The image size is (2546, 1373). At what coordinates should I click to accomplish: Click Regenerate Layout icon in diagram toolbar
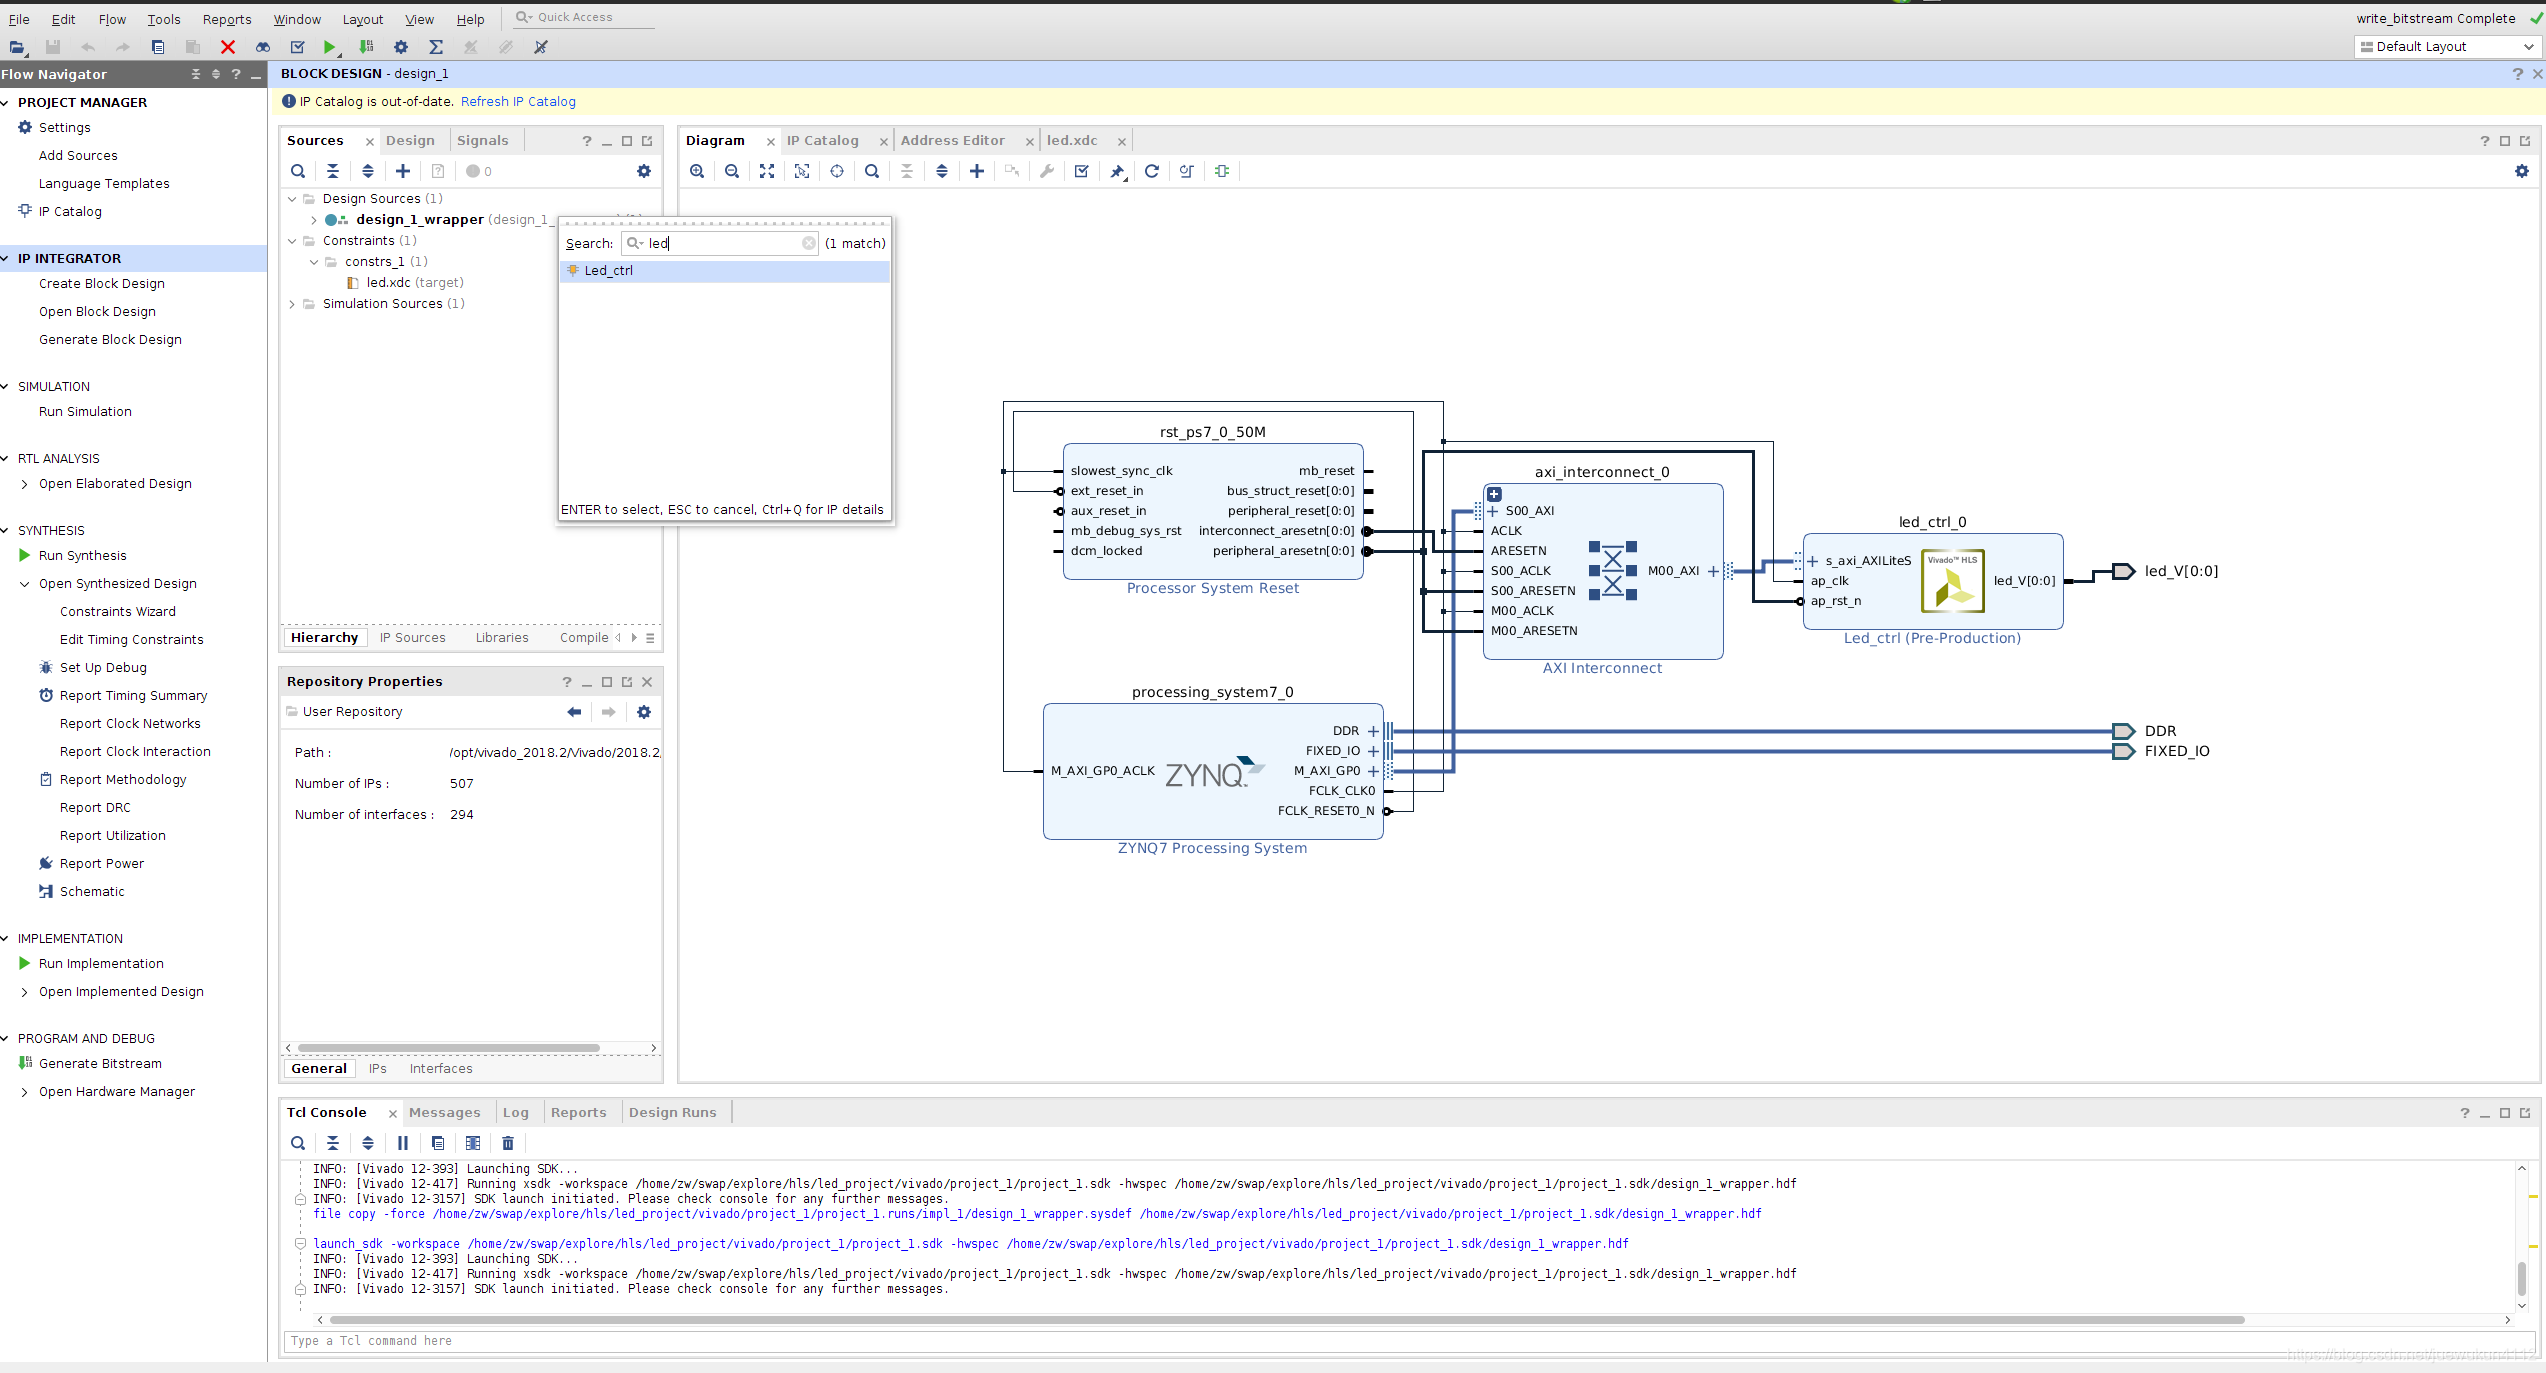pyautogui.click(x=1152, y=171)
